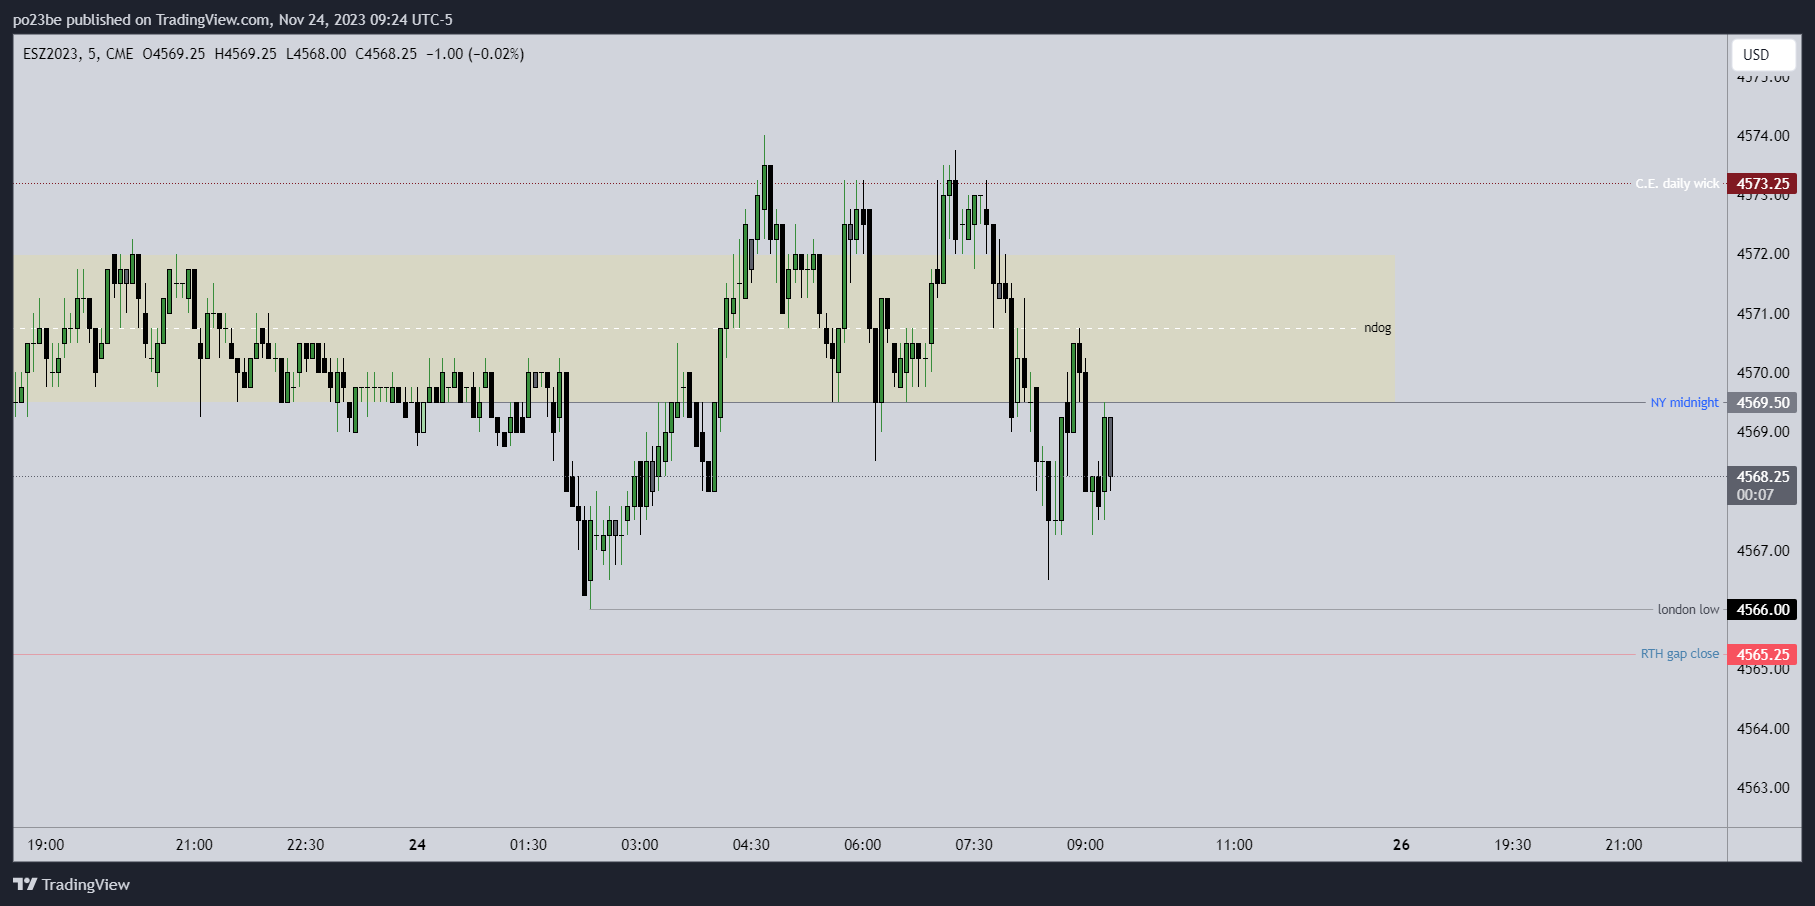Click the red 4573.25 price tag

tap(1762, 184)
